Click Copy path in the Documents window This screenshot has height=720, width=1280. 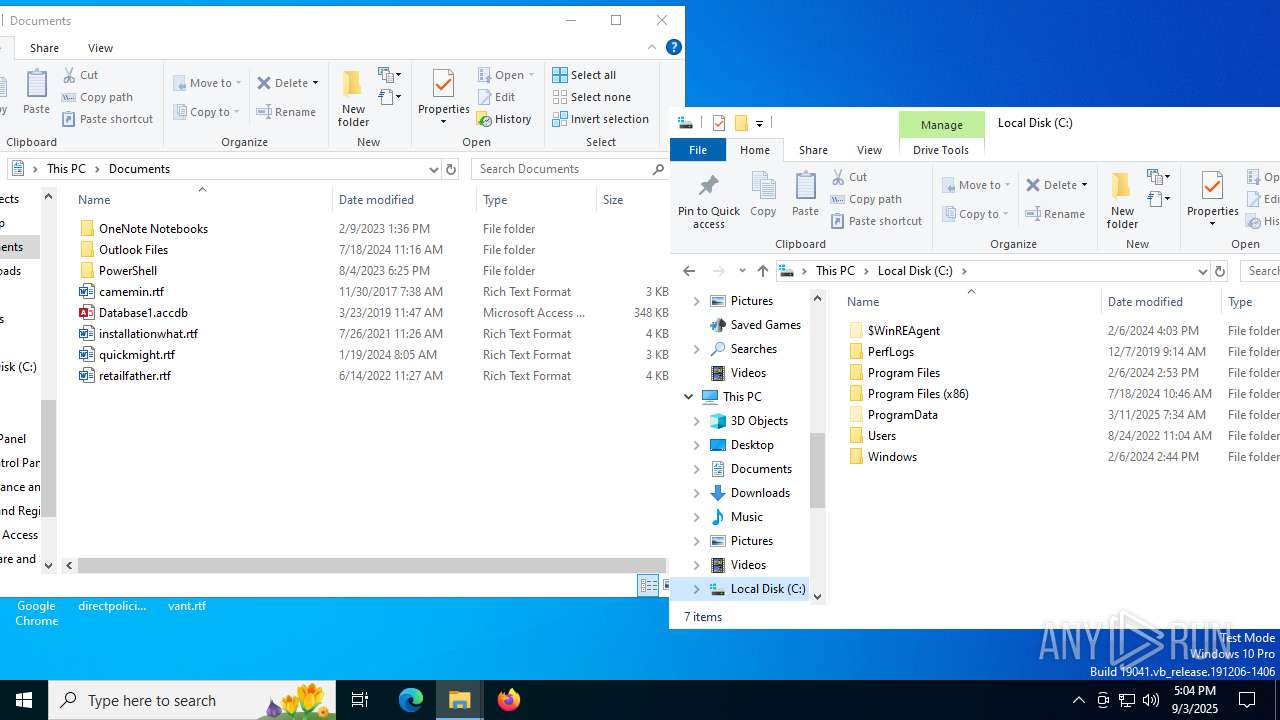click(97, 97)
